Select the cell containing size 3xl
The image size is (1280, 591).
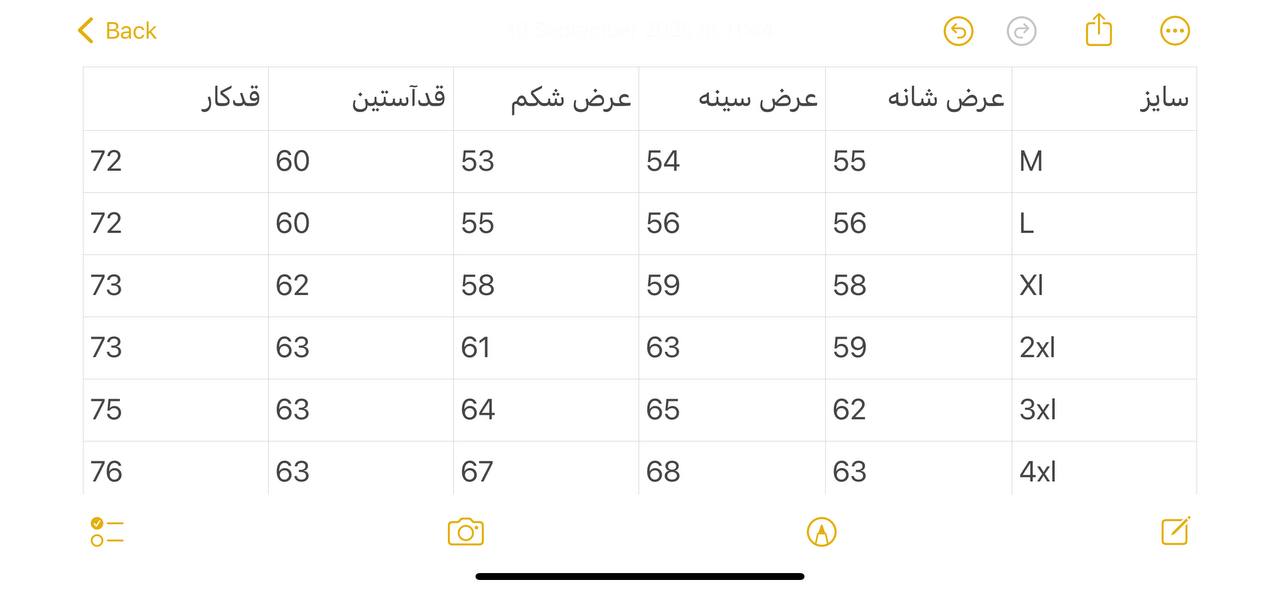click(x=1103, y=409)
